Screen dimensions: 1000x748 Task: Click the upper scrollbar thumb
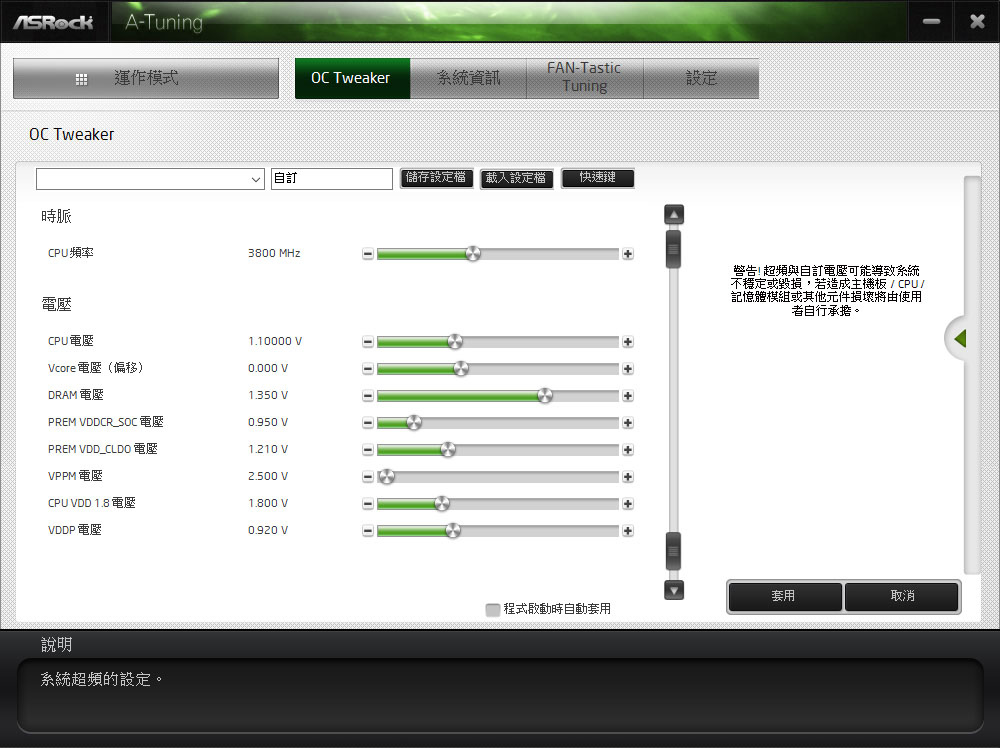pos(673,249)
